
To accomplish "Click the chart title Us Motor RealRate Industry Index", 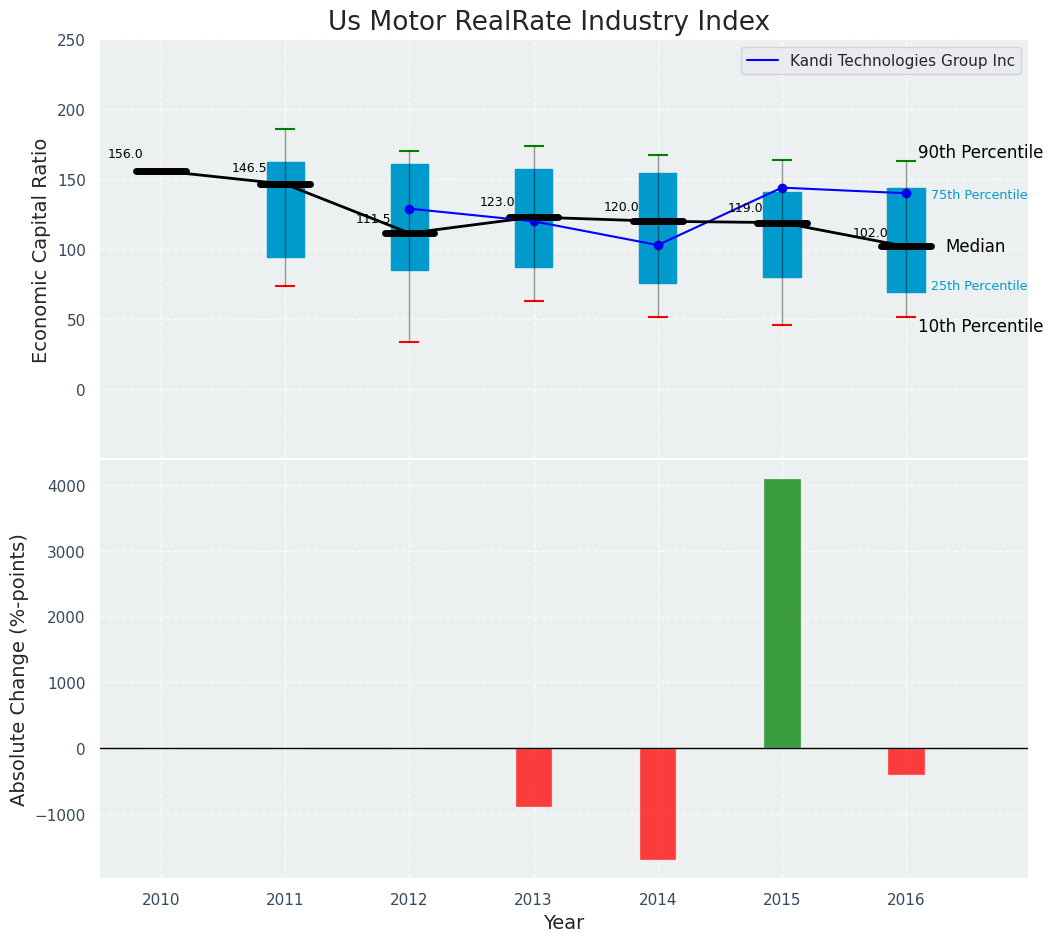I will point(549,22).
